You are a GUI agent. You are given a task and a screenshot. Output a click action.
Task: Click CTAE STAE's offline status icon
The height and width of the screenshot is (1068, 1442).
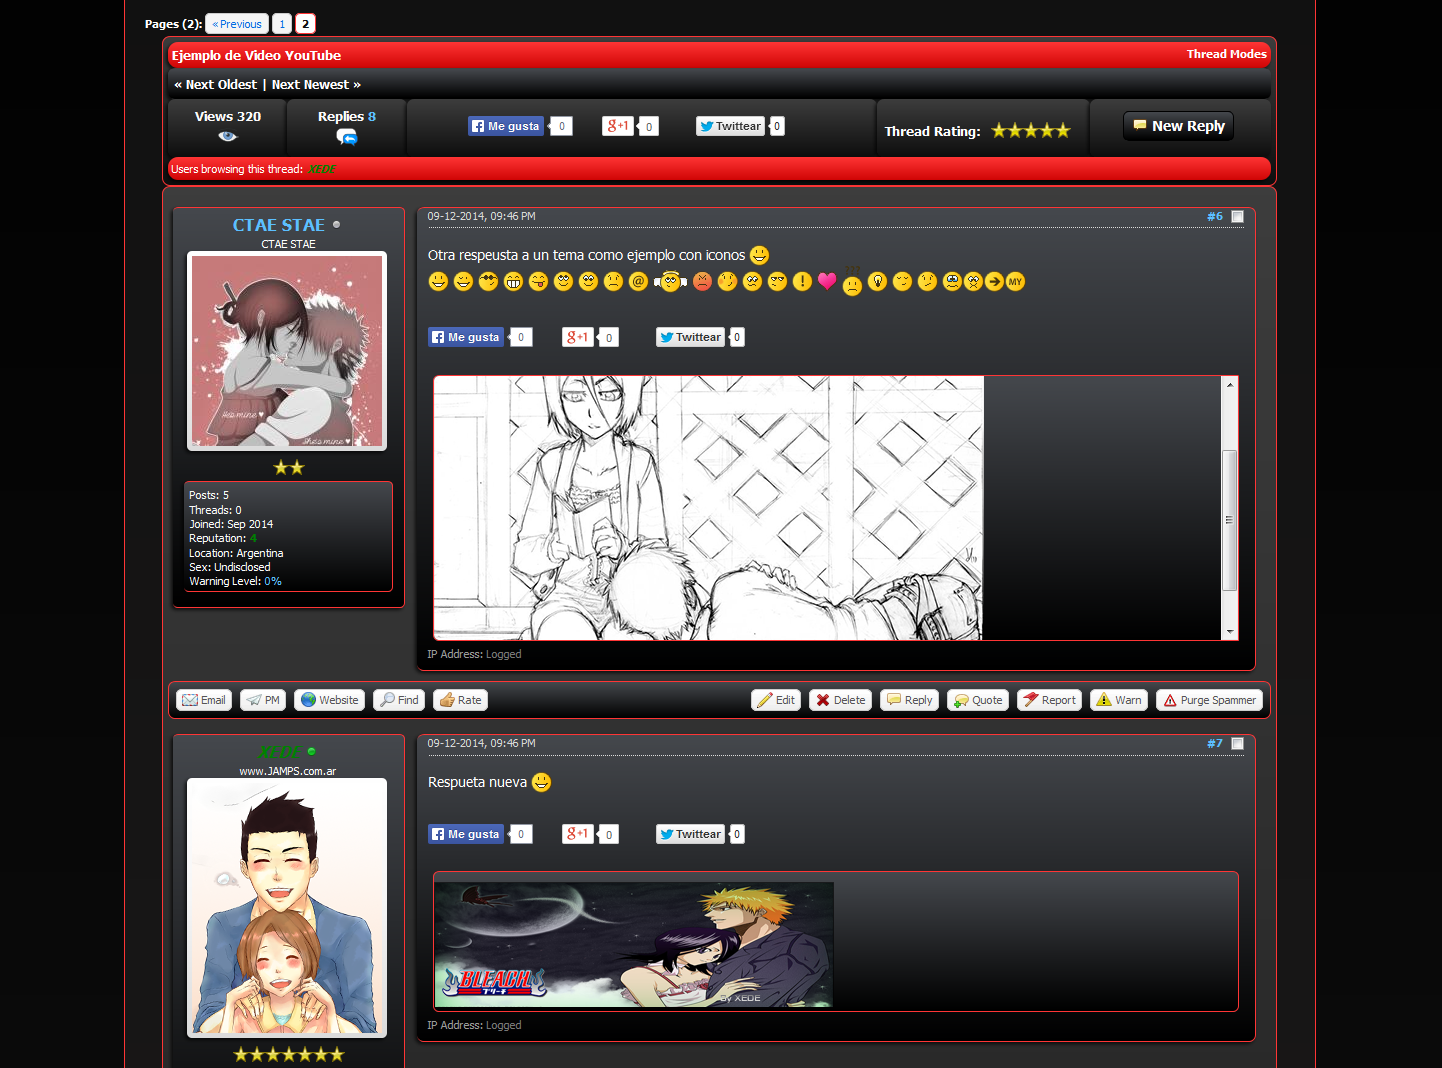pyautogui.click(x=336, y=225)
